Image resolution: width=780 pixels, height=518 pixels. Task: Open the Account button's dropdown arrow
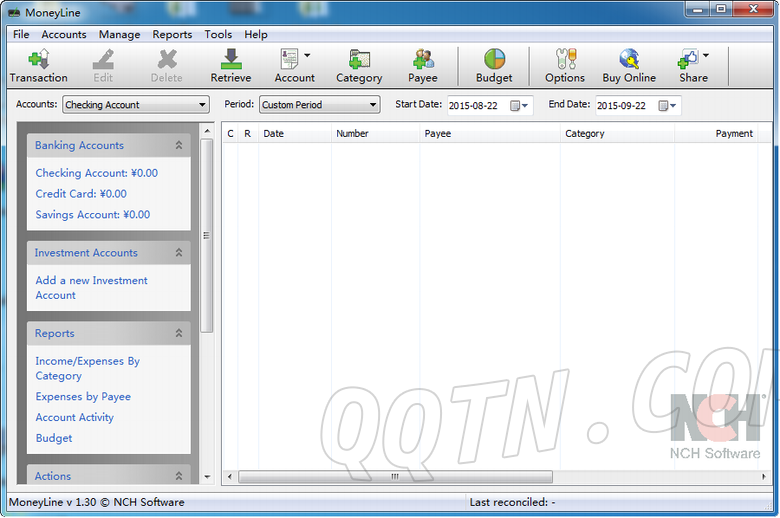tap(307, 55)
